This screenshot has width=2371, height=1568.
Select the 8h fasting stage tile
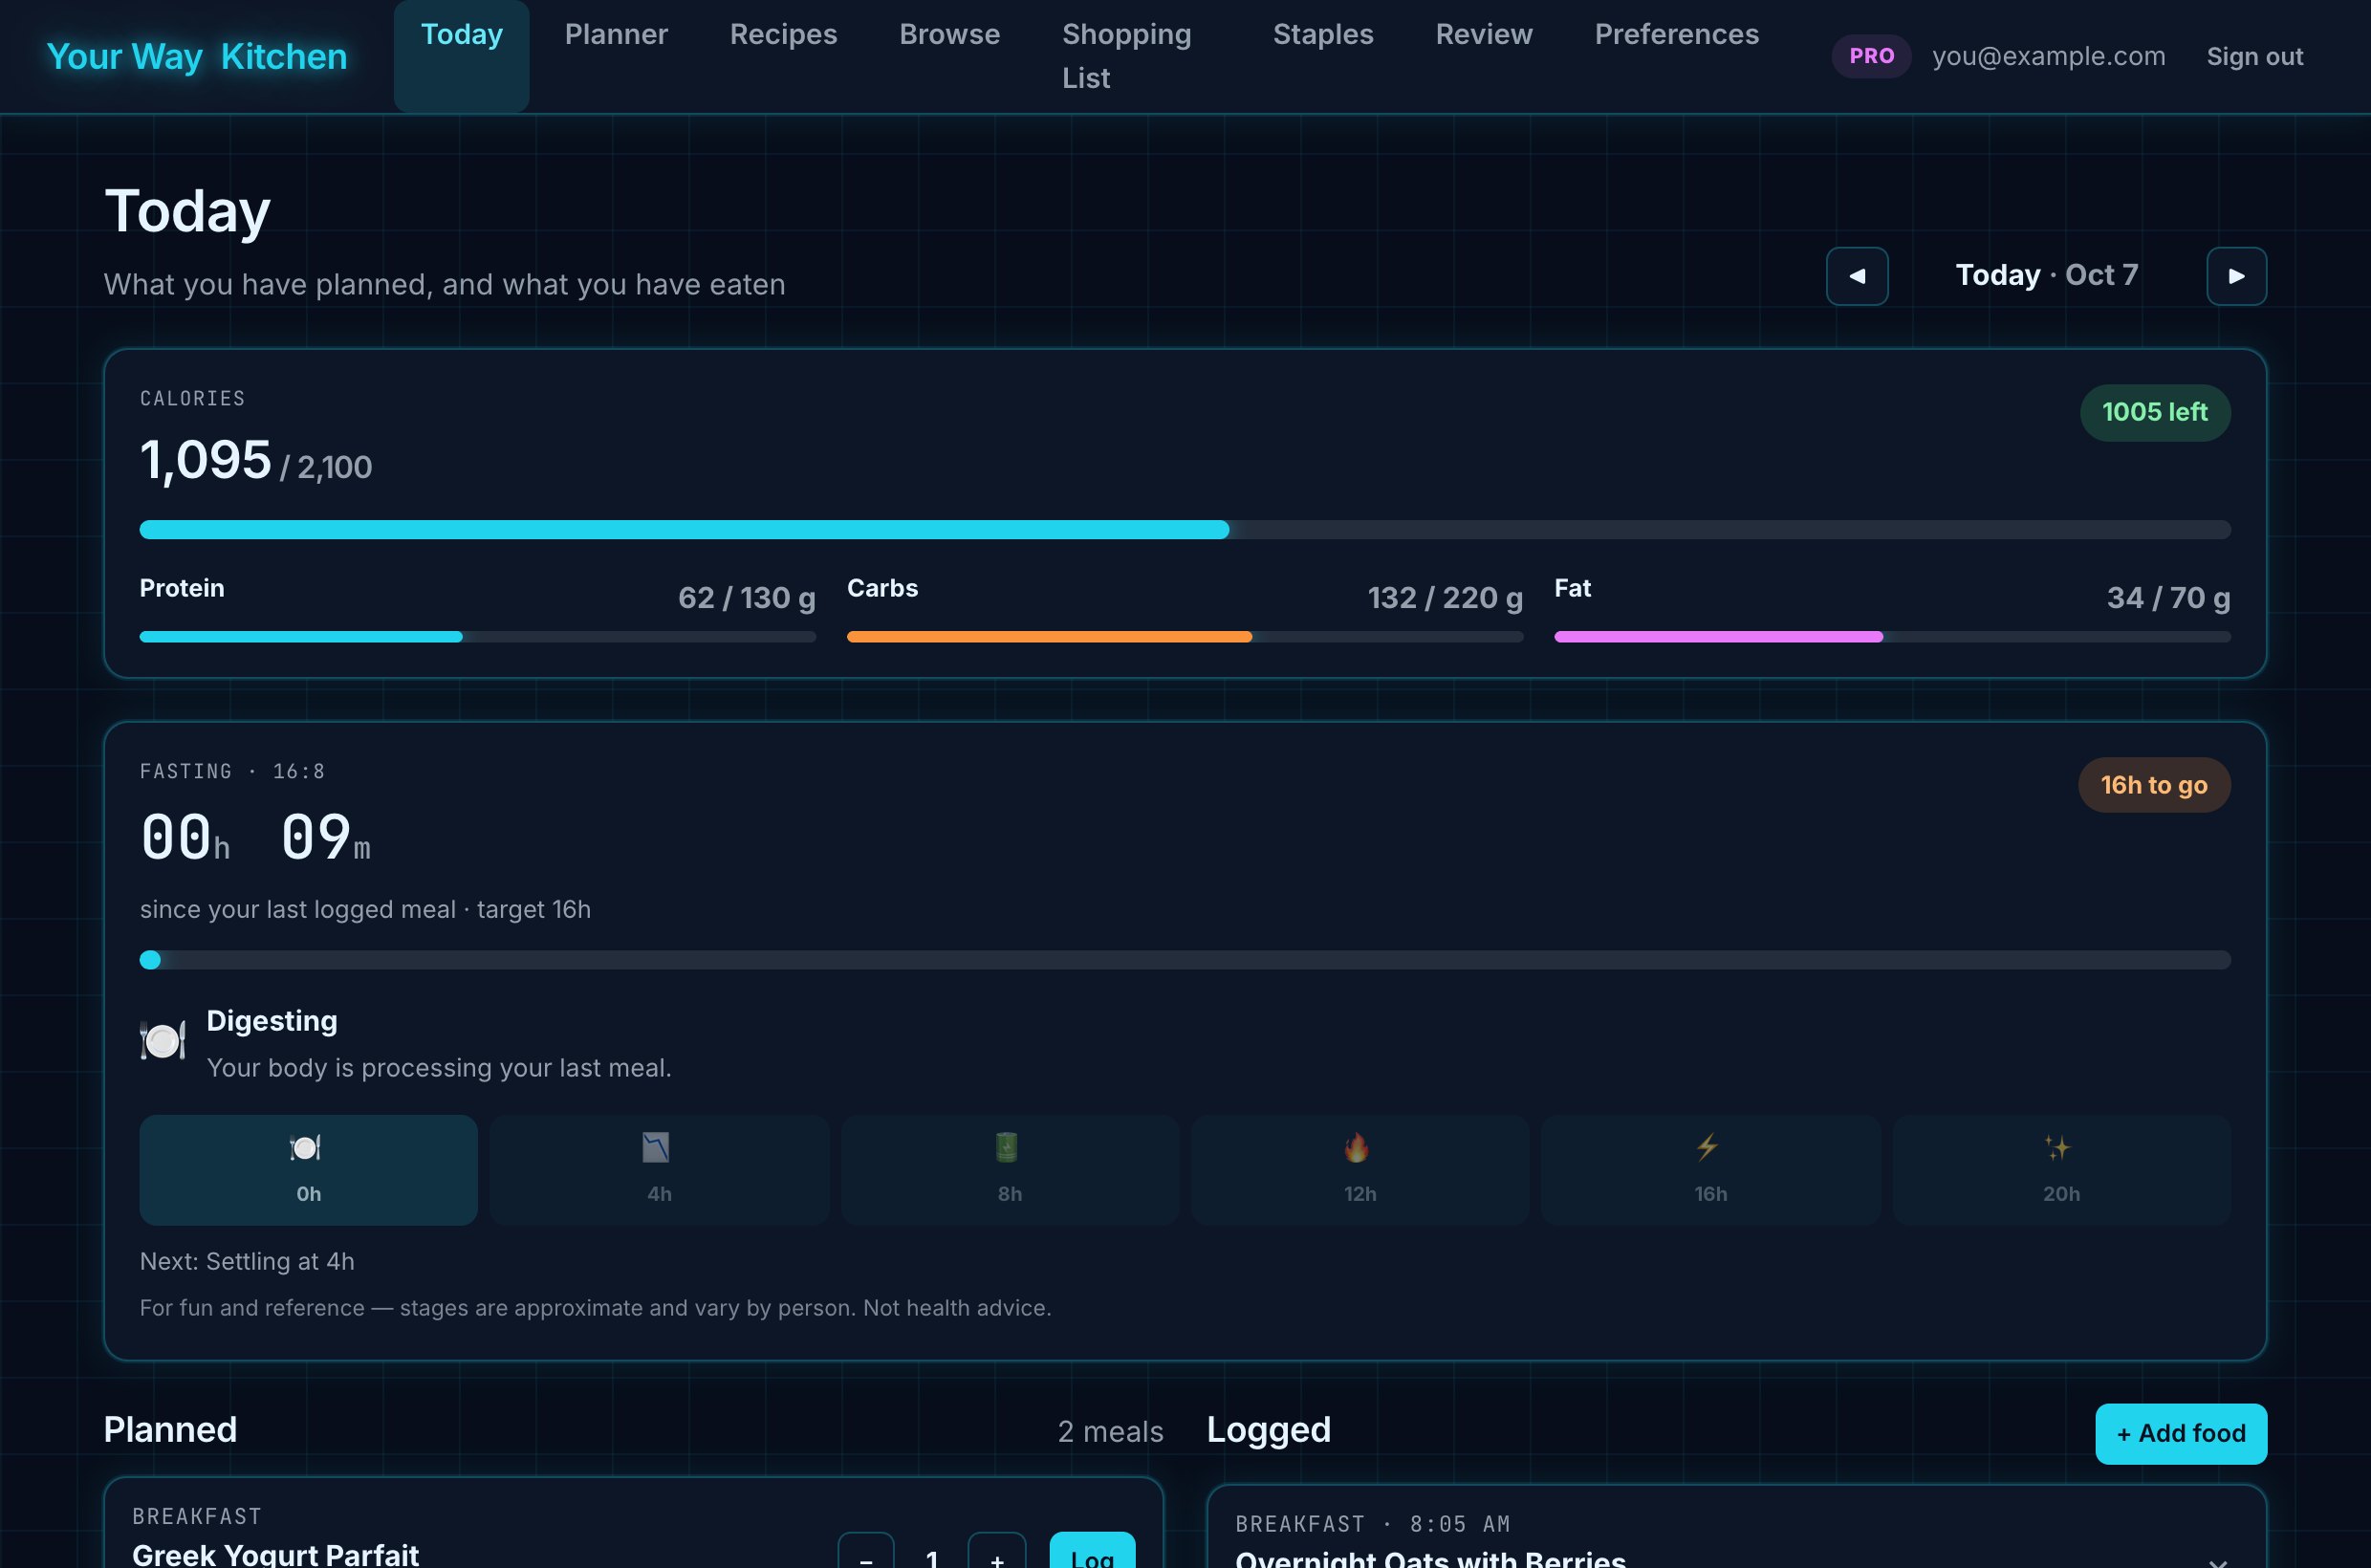click(1010, 1170)
